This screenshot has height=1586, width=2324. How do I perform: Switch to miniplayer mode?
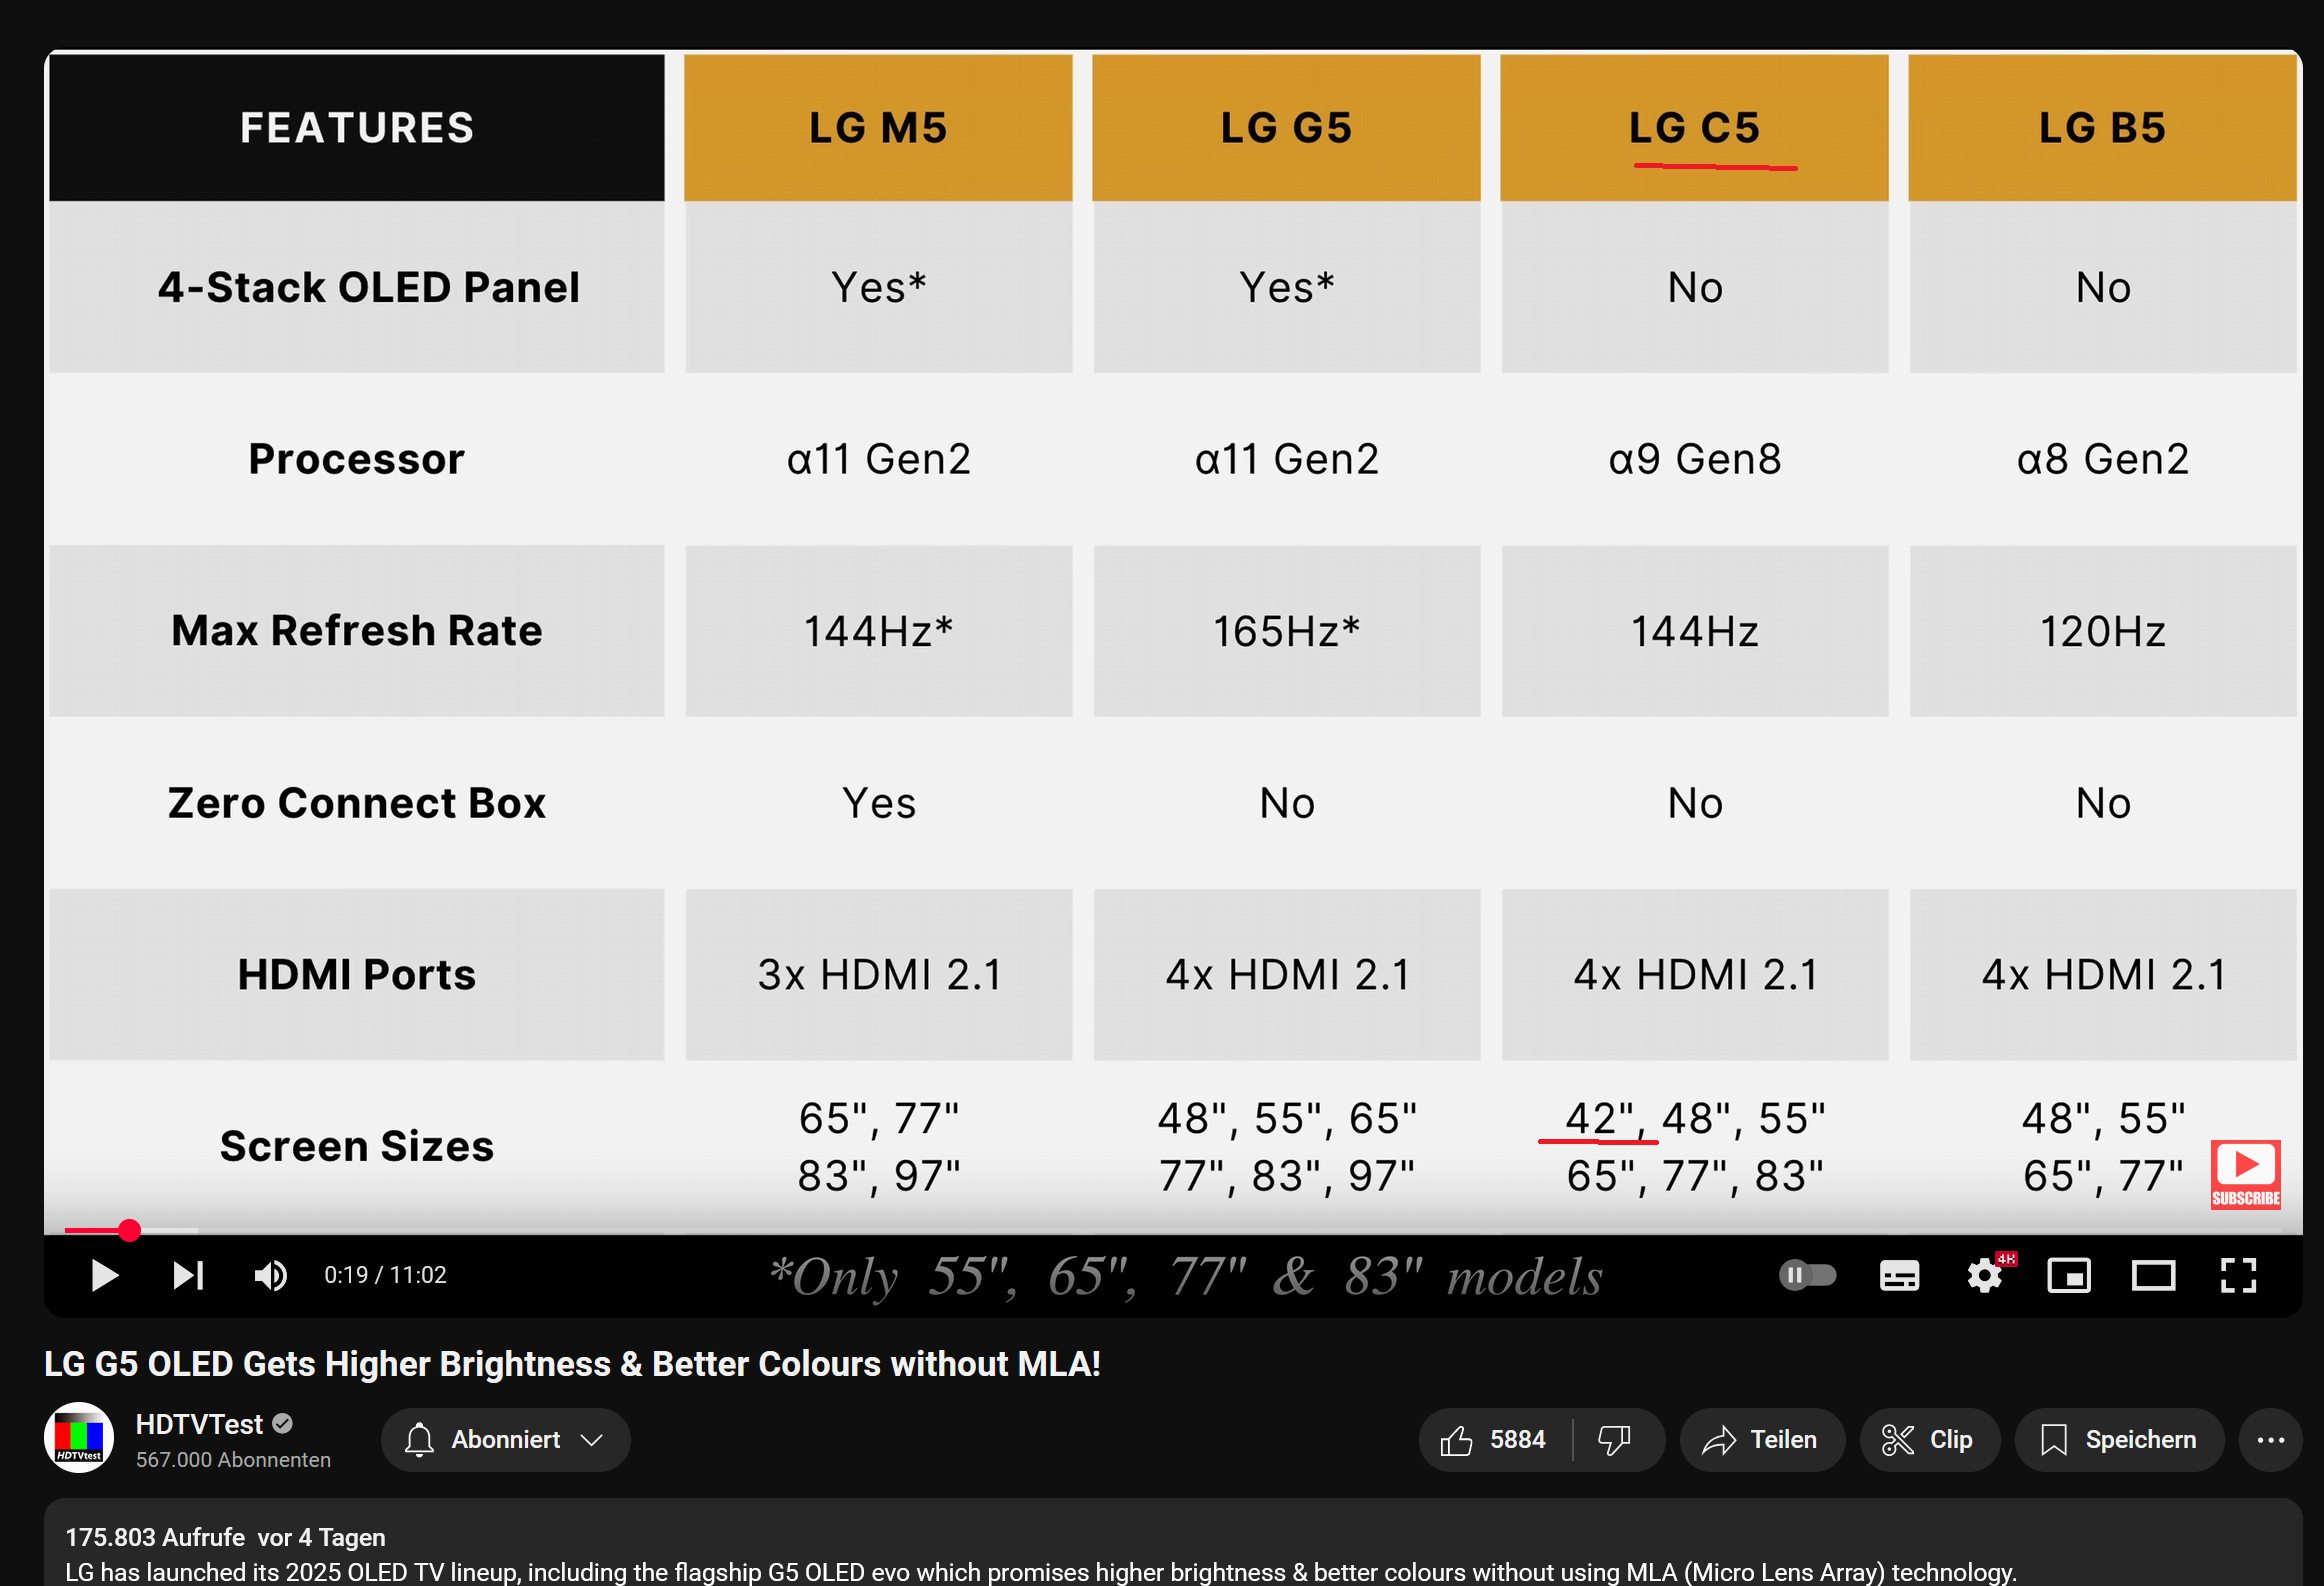pos(2070,1275)
